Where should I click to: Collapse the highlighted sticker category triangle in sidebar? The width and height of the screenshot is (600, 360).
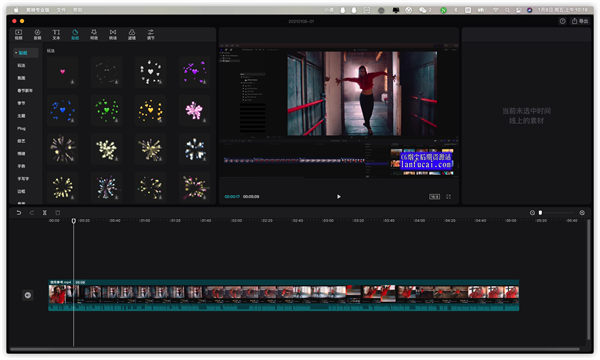pyautogui.click(x=16, y=53)
